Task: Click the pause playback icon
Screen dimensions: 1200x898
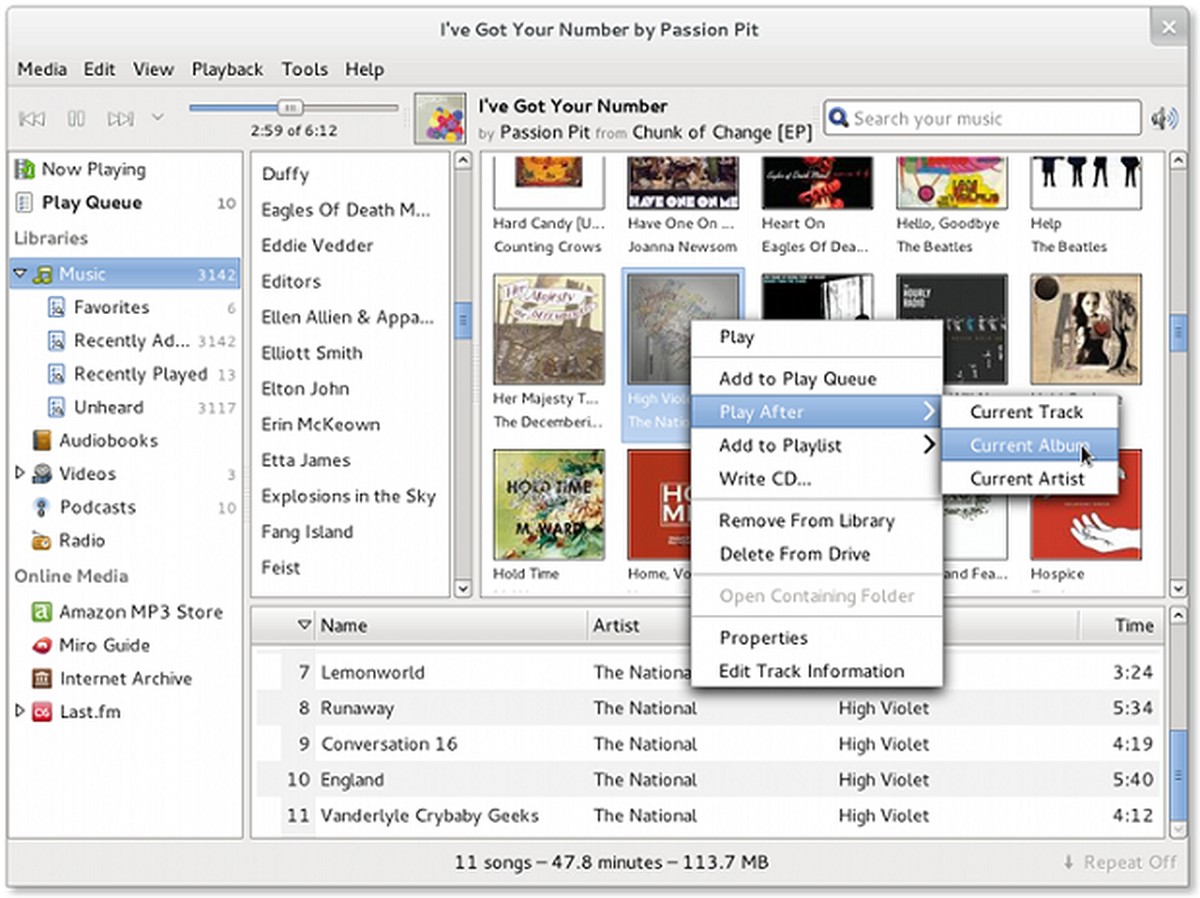Action: pos(76,117)
